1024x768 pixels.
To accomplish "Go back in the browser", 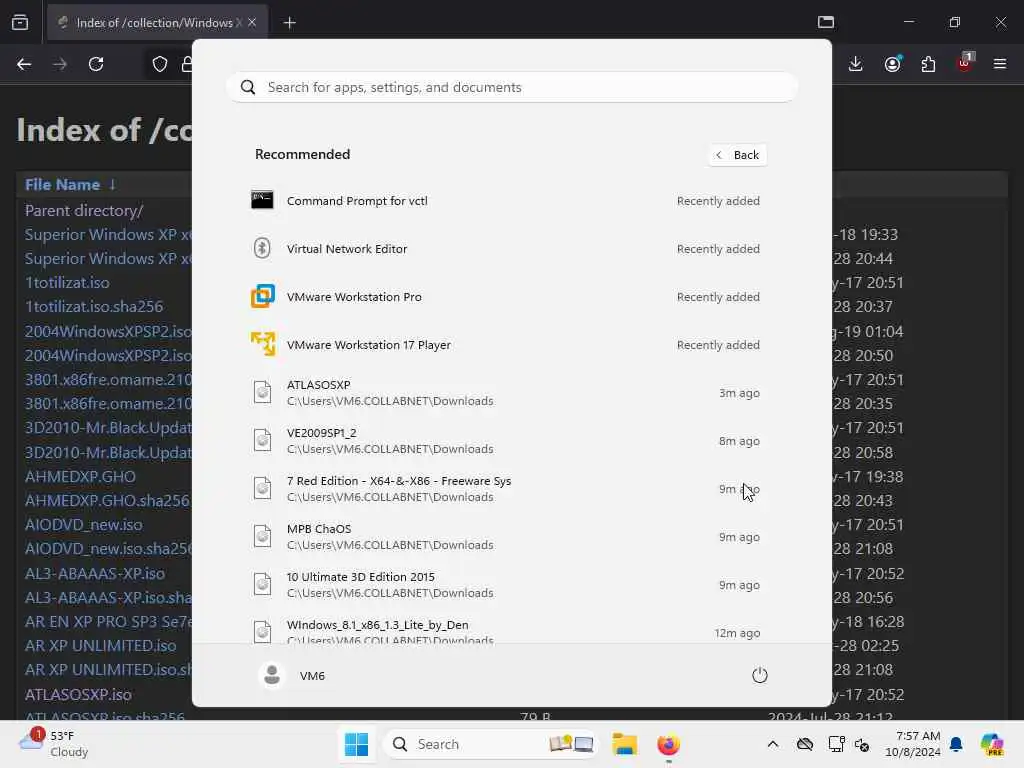I will (x=24, y=64).
